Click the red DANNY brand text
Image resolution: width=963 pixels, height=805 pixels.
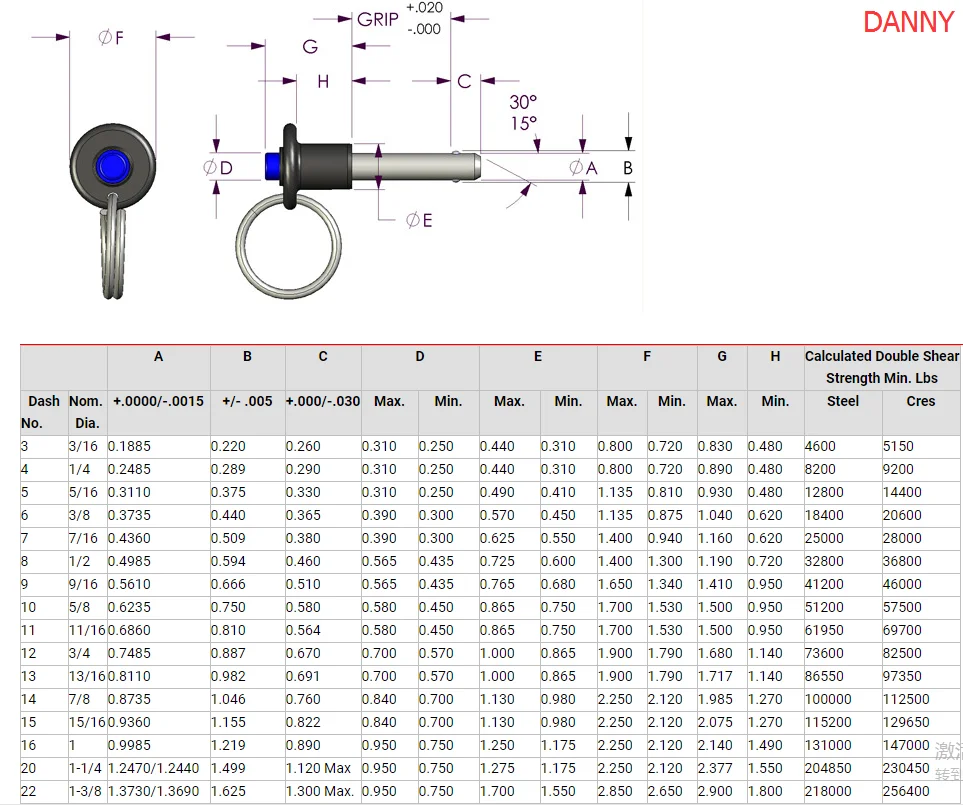pyautogui.click(x=908, y=22)
